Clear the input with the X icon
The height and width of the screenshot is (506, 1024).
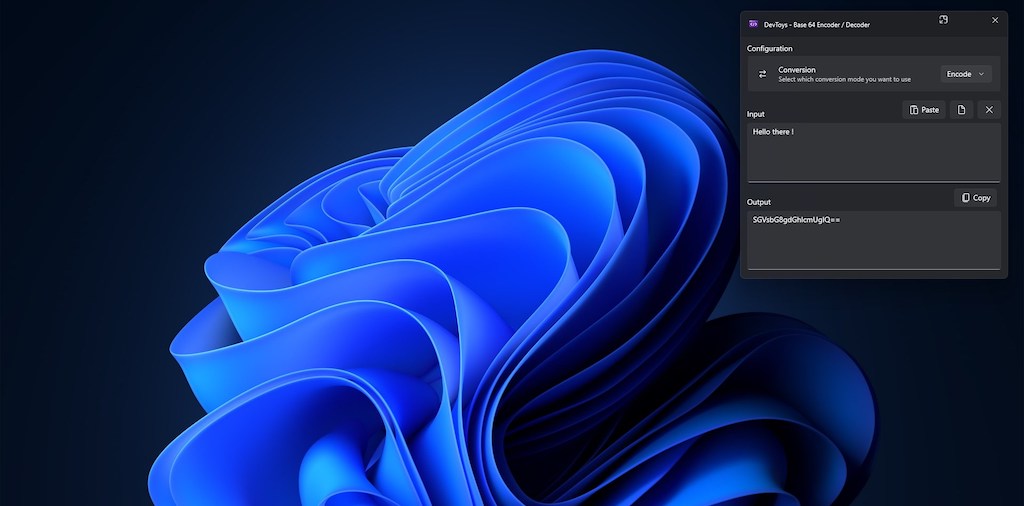(x=988, y=110)
